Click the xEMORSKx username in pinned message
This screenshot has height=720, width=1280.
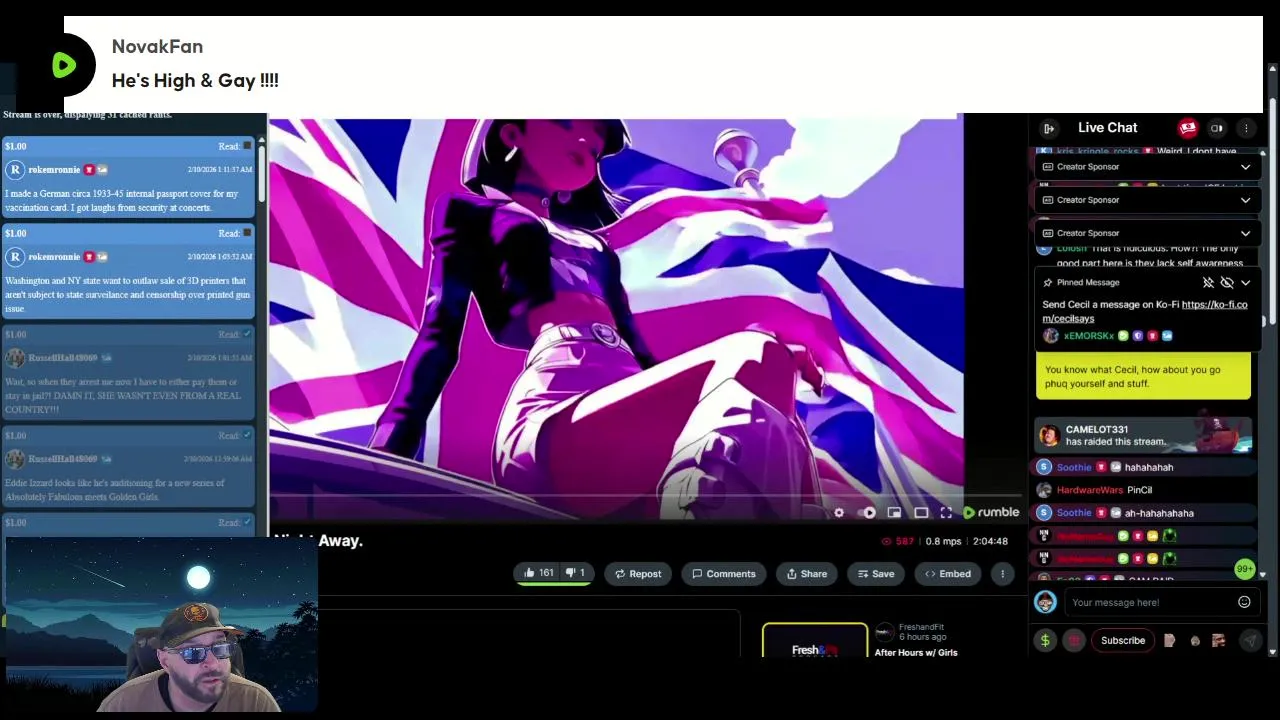click(x=1089, y=336)
